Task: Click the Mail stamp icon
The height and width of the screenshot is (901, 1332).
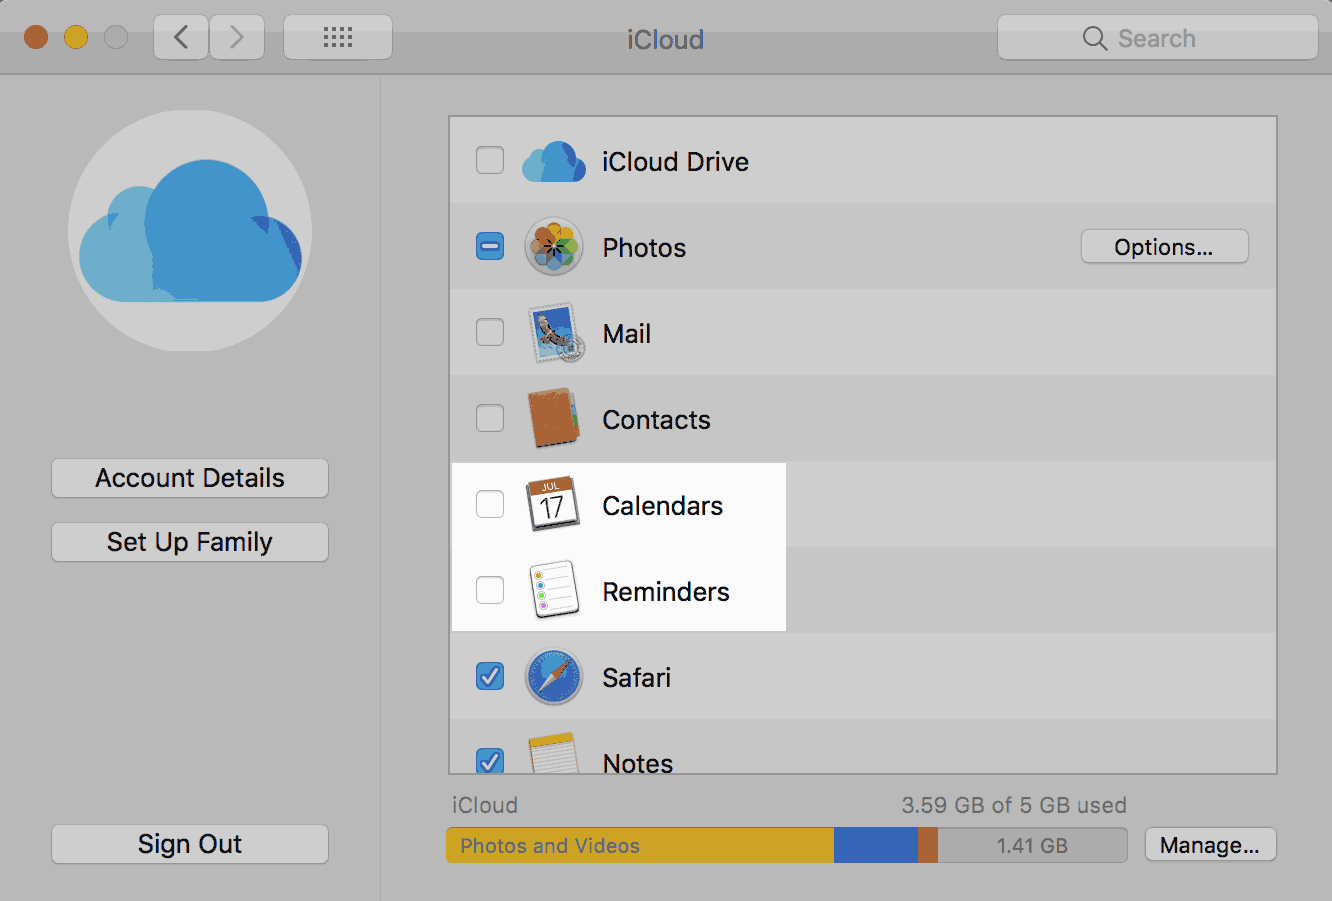Action: click(556, 333)
